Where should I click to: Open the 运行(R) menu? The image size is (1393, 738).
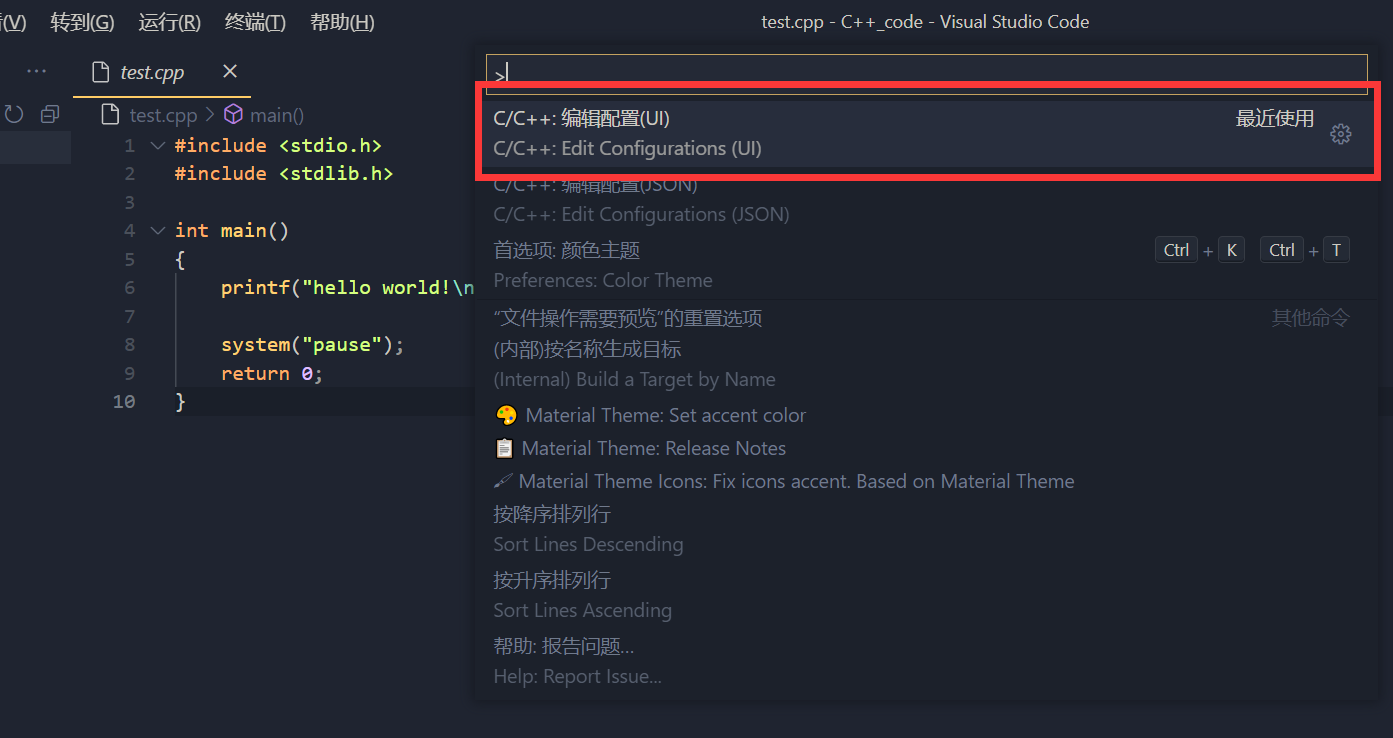pos(169,22)
